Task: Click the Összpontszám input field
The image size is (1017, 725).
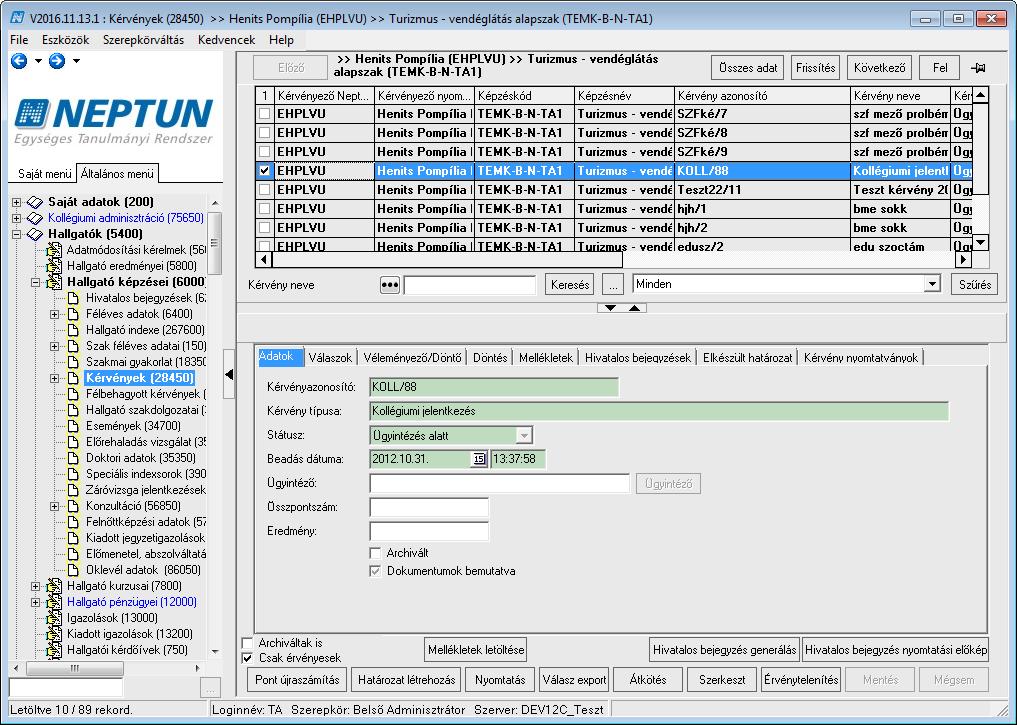Action: click(x=429, y=507)
